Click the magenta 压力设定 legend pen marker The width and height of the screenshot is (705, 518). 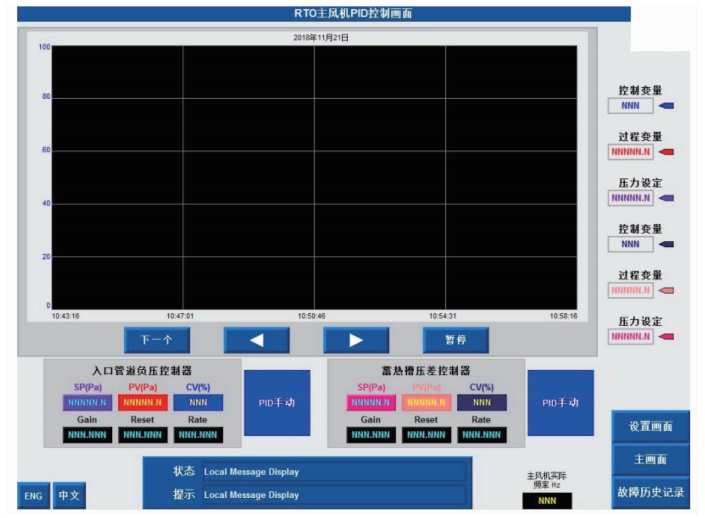point(667,336)
